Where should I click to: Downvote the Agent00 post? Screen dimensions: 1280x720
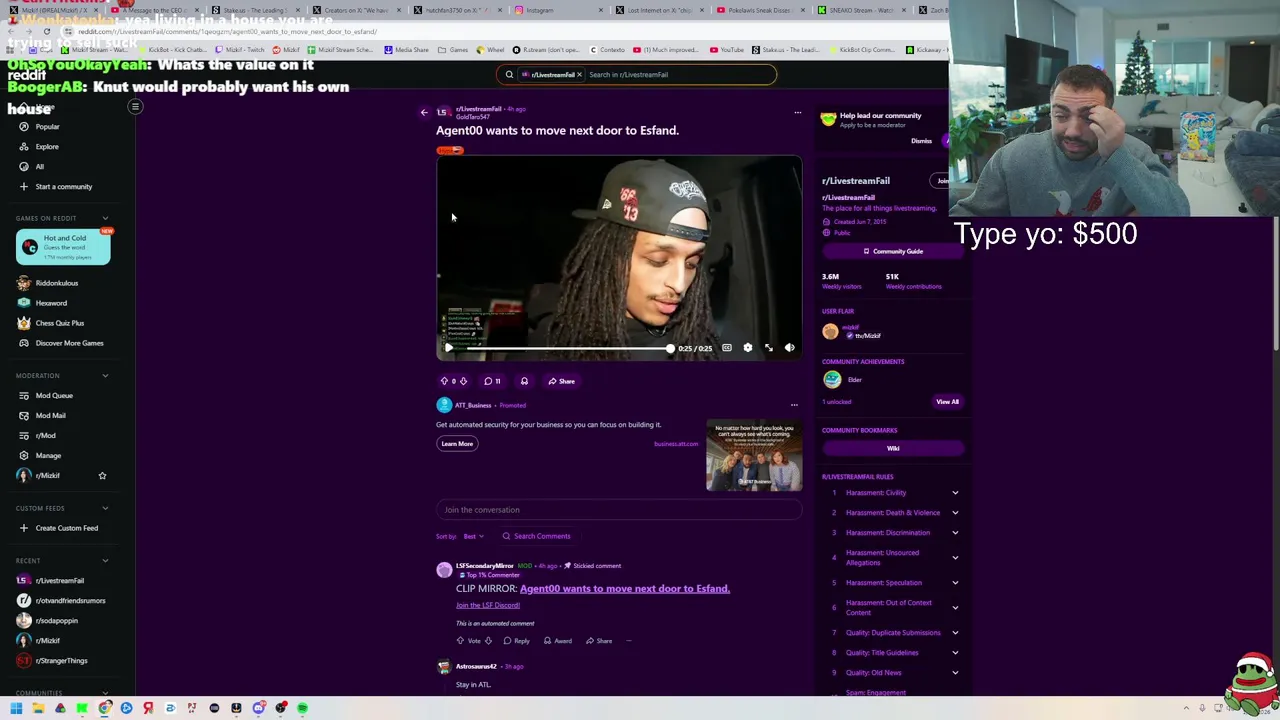463,381
